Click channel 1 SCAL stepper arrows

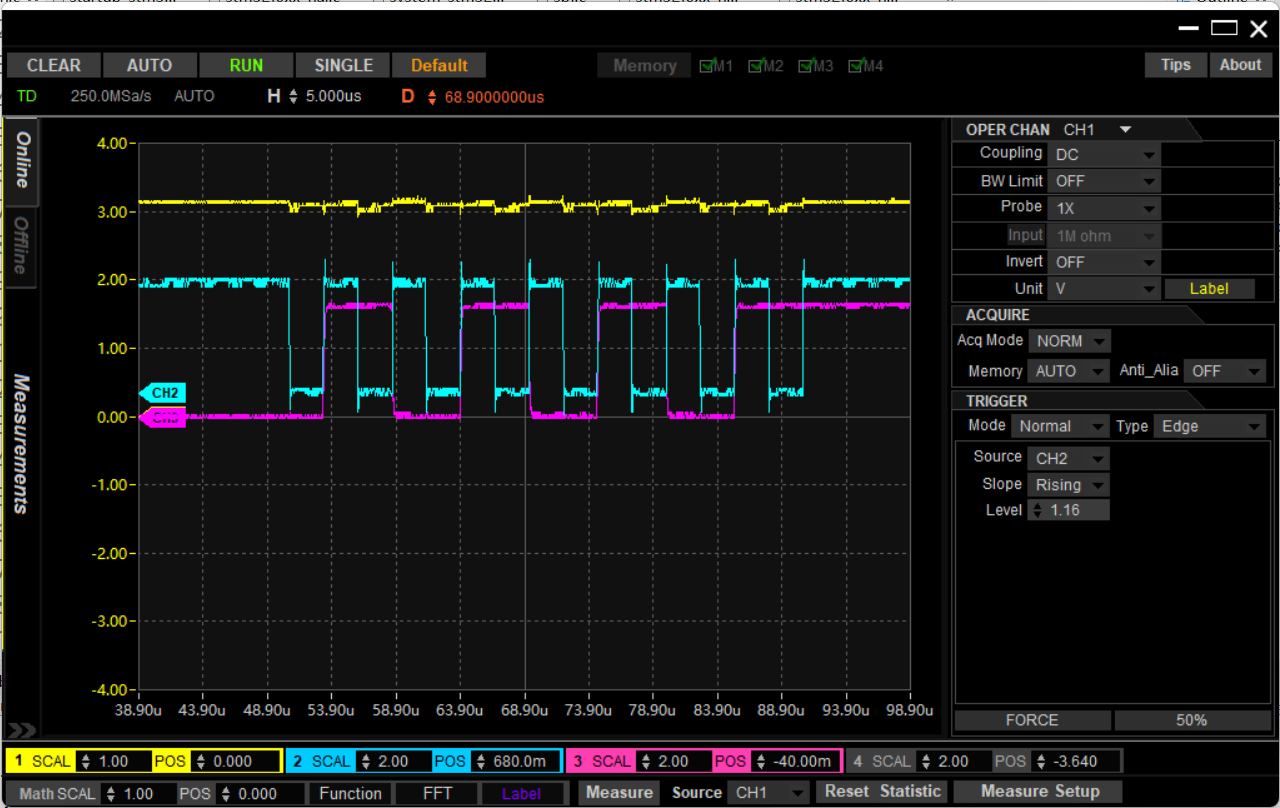[85, 762]
